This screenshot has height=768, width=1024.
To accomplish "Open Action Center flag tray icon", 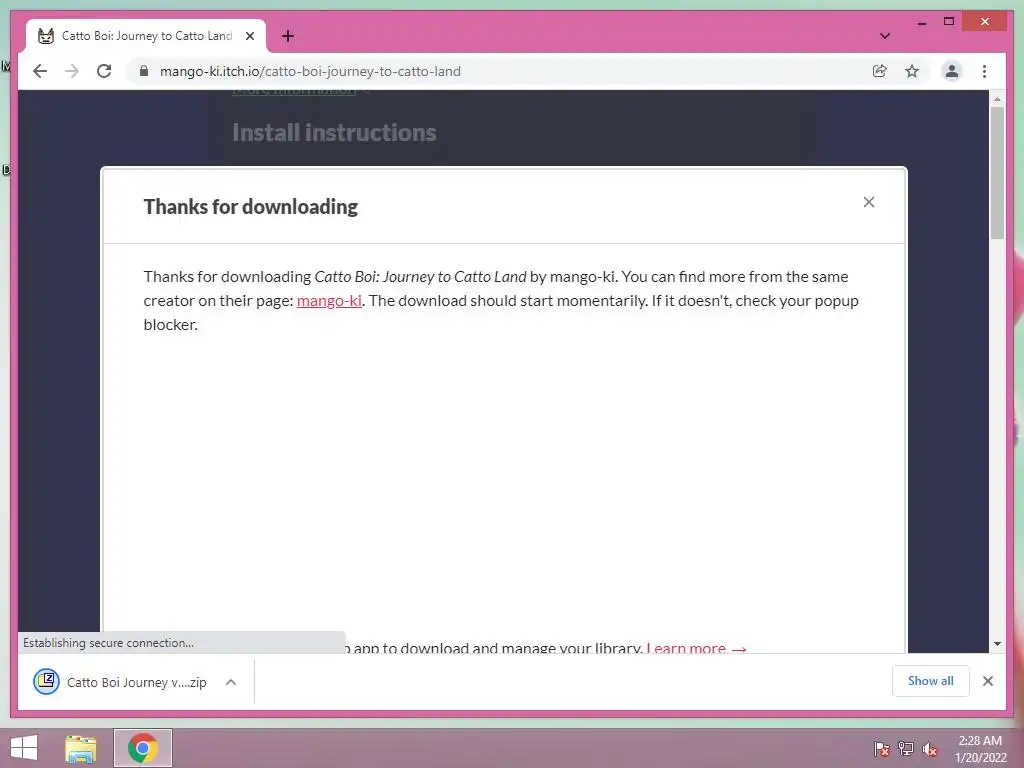I will point(882,748).
